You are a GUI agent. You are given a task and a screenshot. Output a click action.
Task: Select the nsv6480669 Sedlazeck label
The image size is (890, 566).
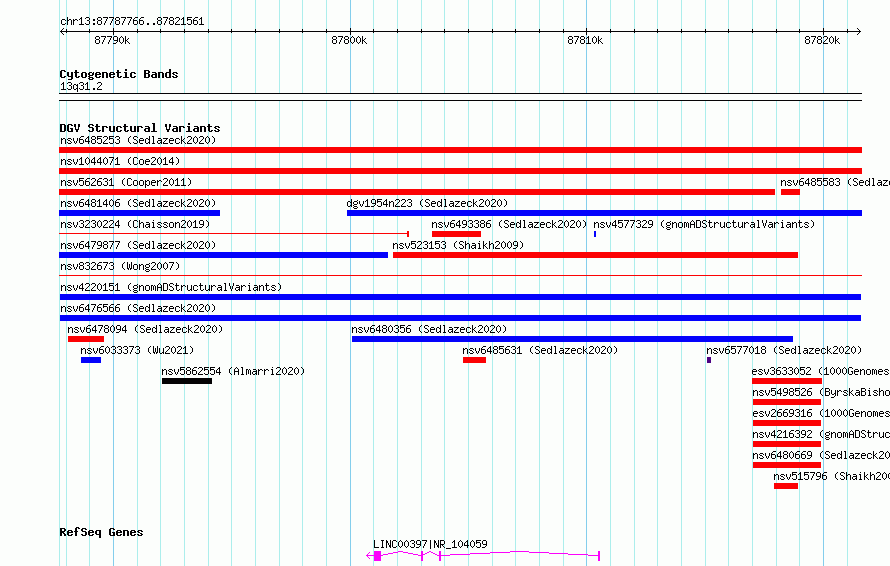(x=821, y=455)
